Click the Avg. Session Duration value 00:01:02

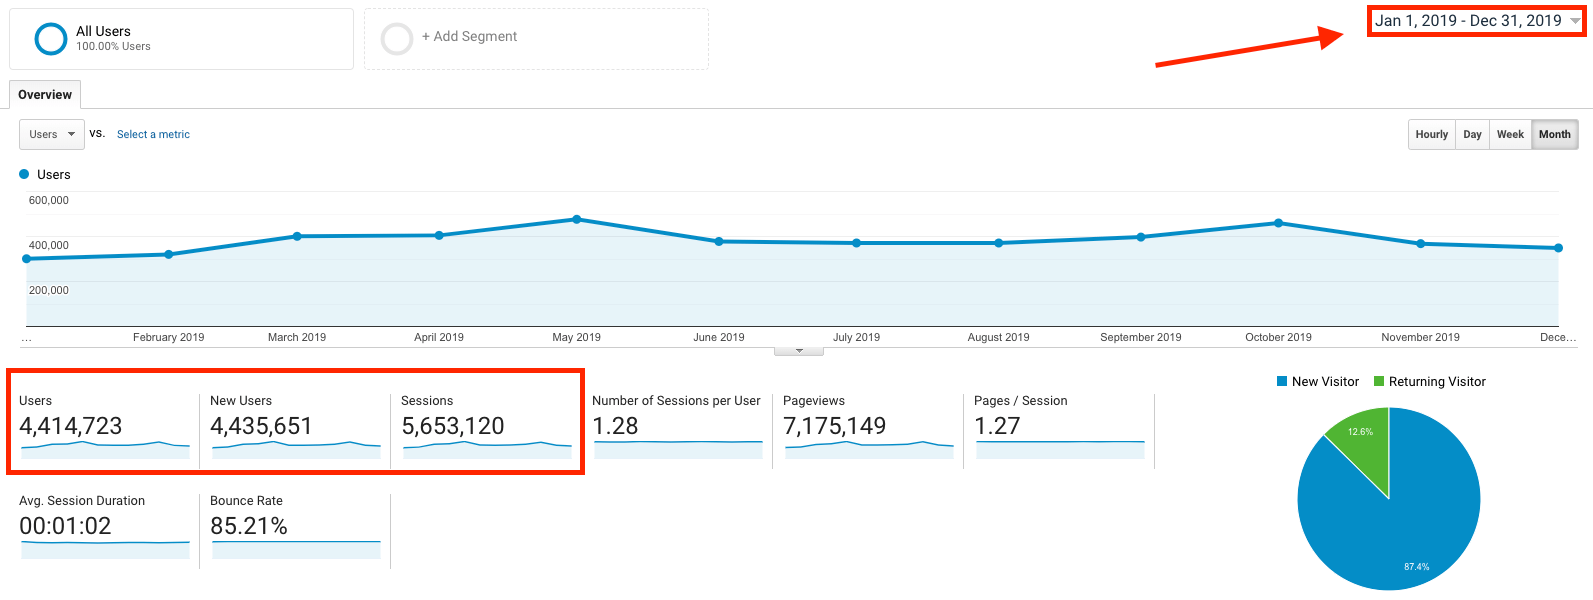point(65,526)
